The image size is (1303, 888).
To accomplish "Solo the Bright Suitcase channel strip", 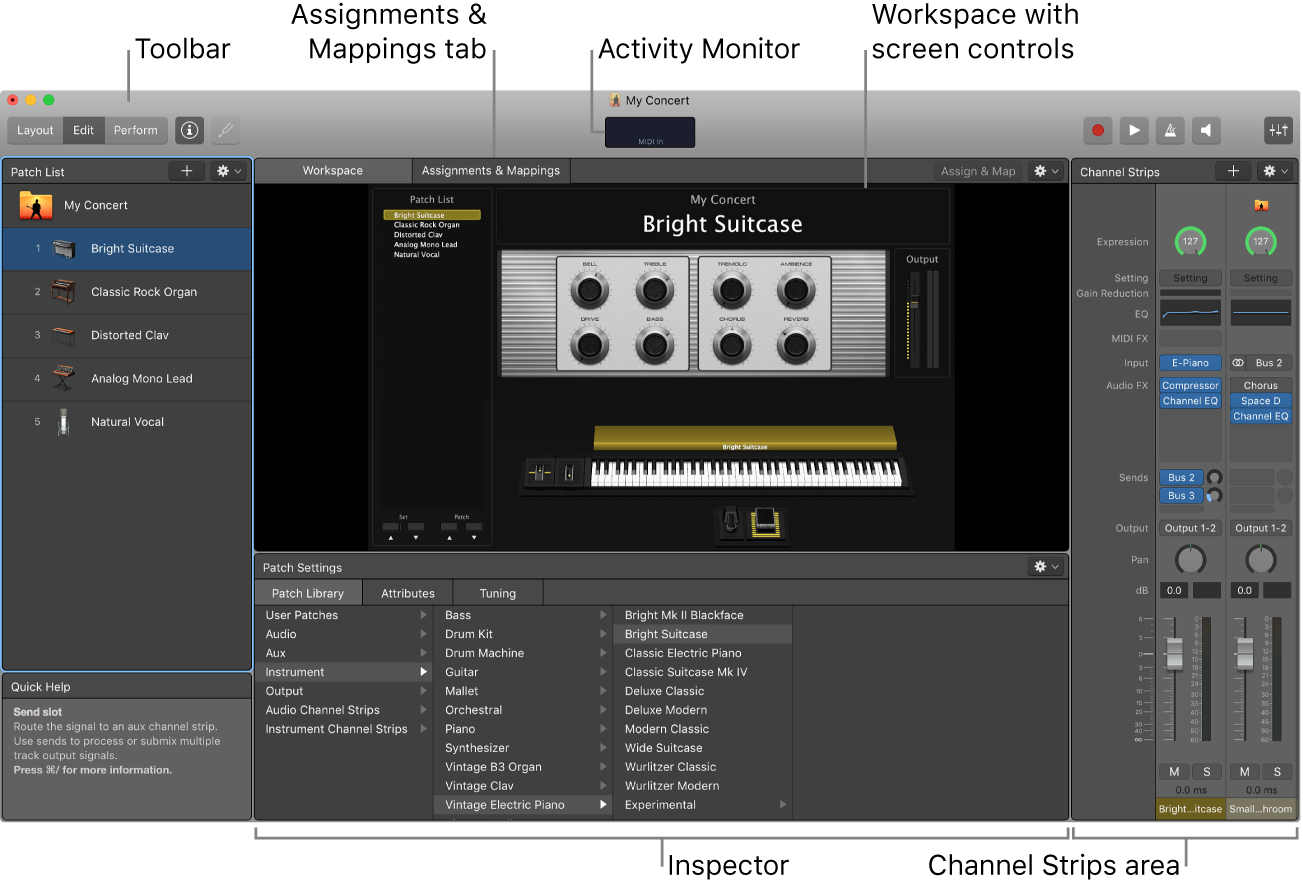I will pyautogui.click(x=1206, y=771).
